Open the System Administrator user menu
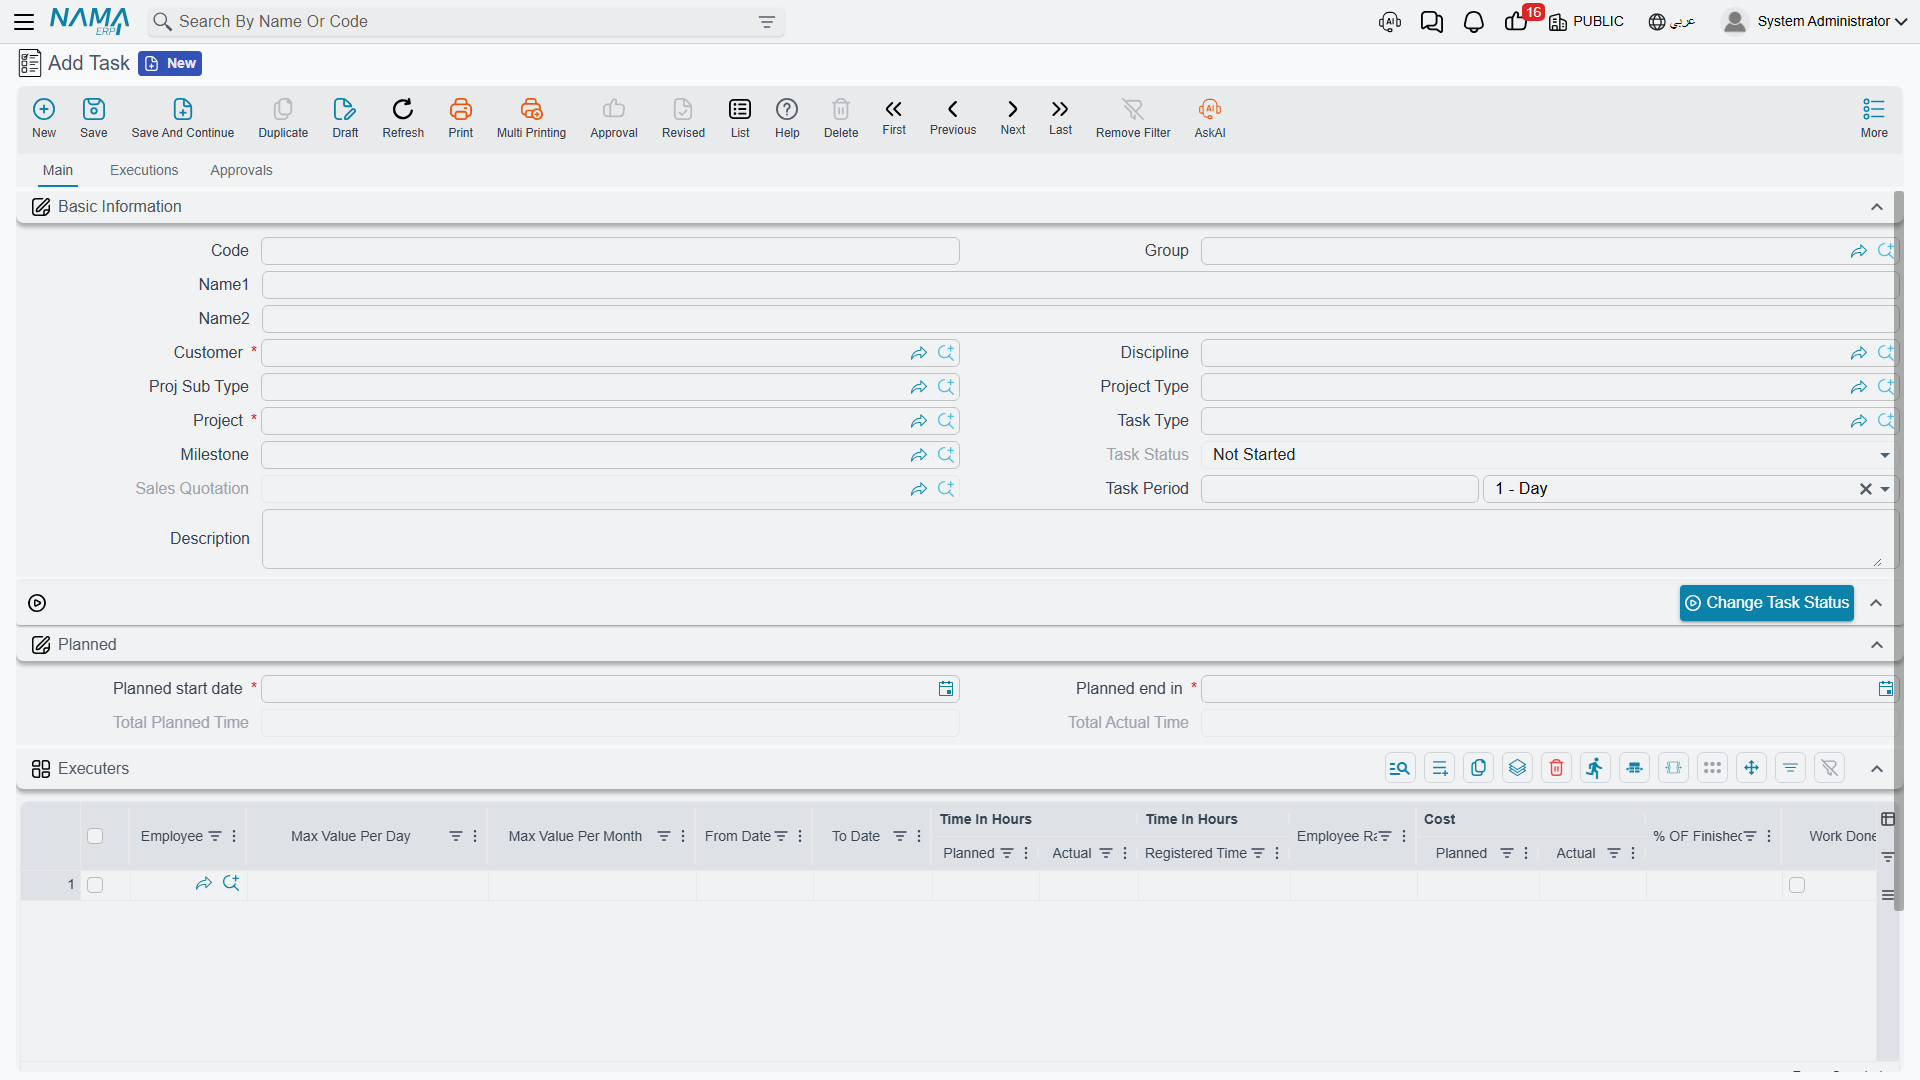The image size is (1920, 1080). 1815,22
